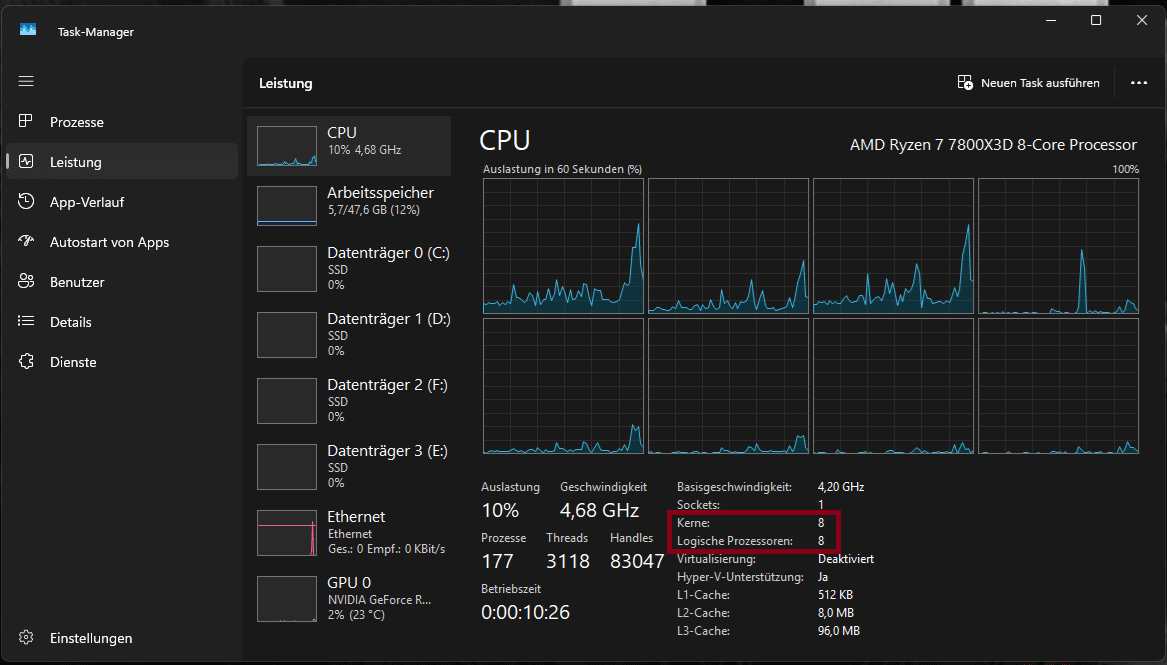Image resolution: width=1167 pixels, height=665 pixels.
Task: Click the L1-Cache value 512 KB
Action: pos(835,594)
